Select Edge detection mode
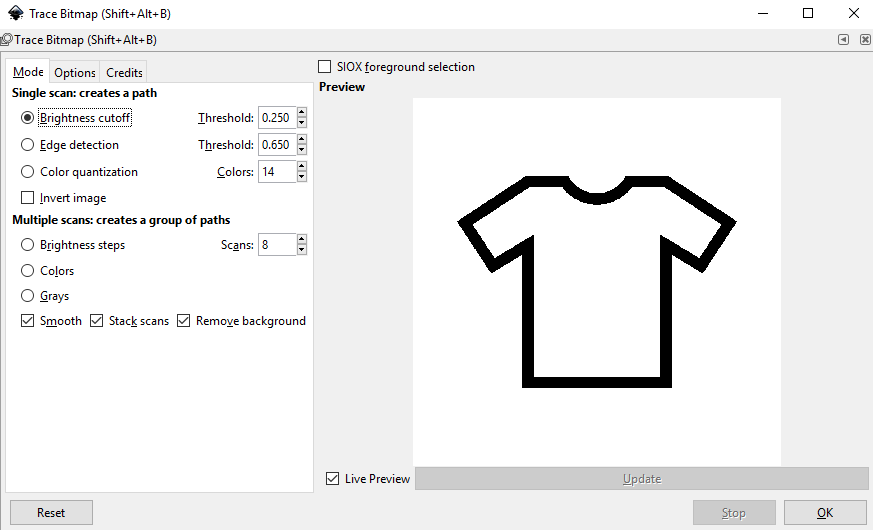Screen dimensions: 873x530 [27, 145]
